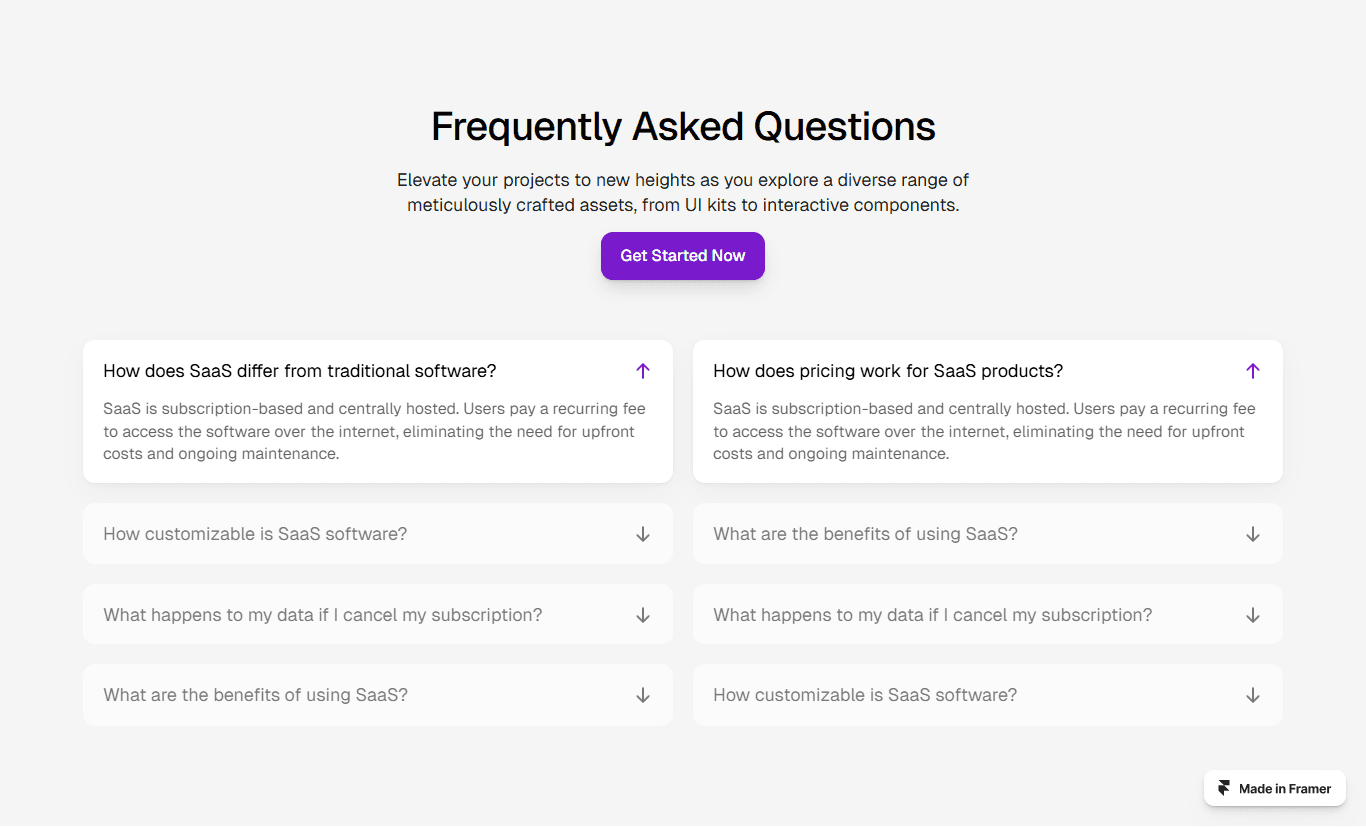
Task: Click the purple up arrow beside the pricing question
Action: tap(1253, 371)
